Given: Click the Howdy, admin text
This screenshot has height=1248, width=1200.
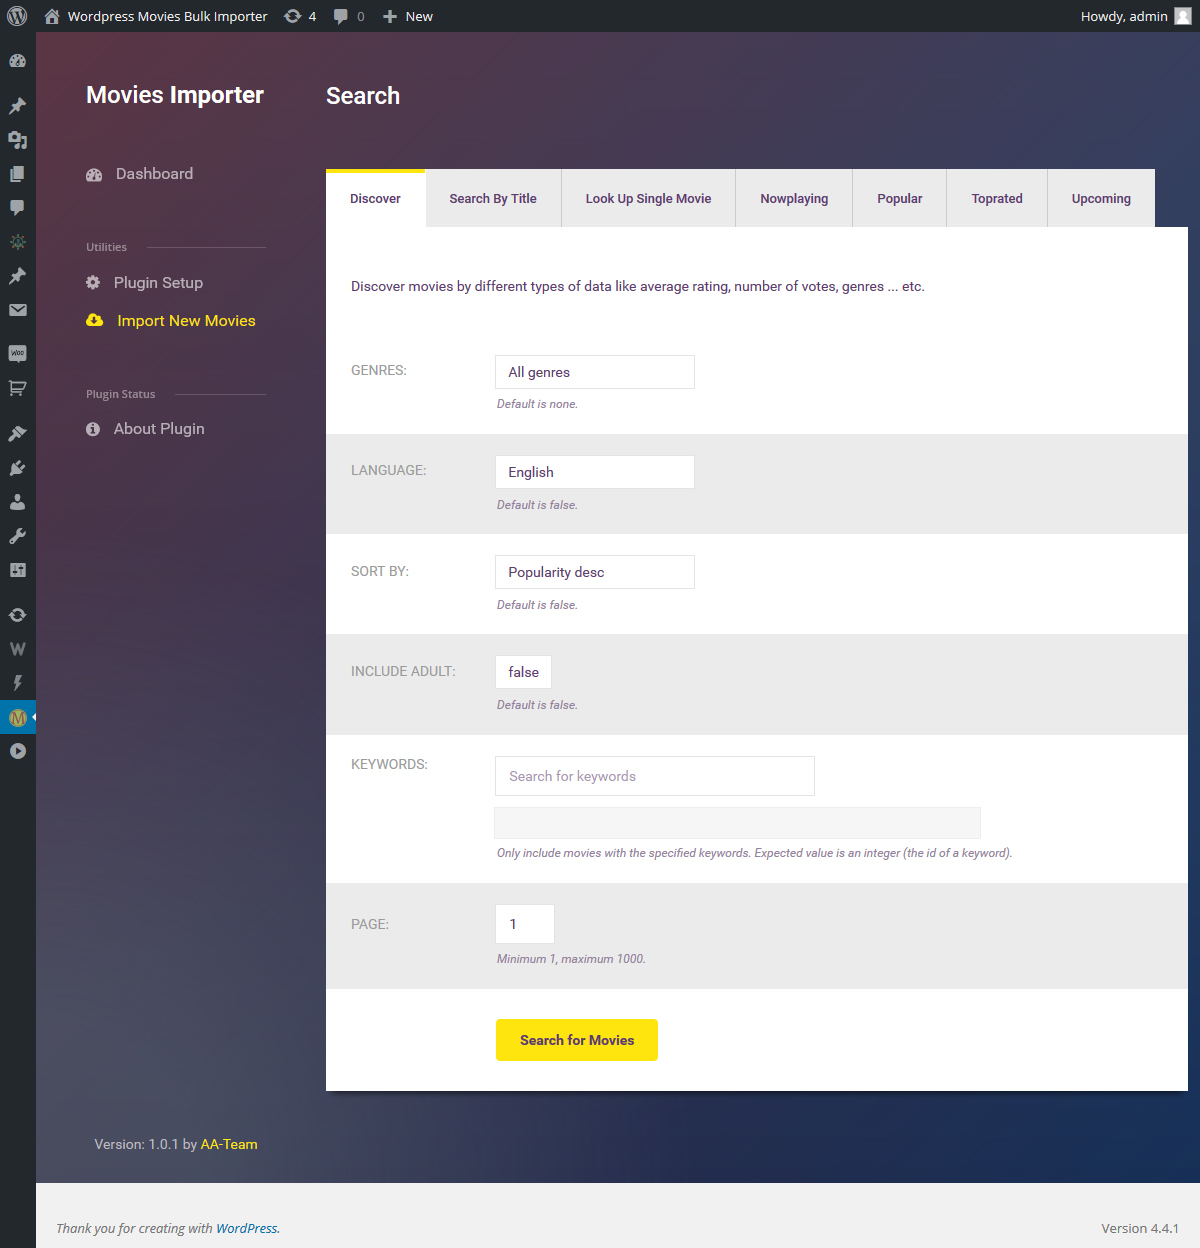Looking at the screenshot, I should point(1124,16).
